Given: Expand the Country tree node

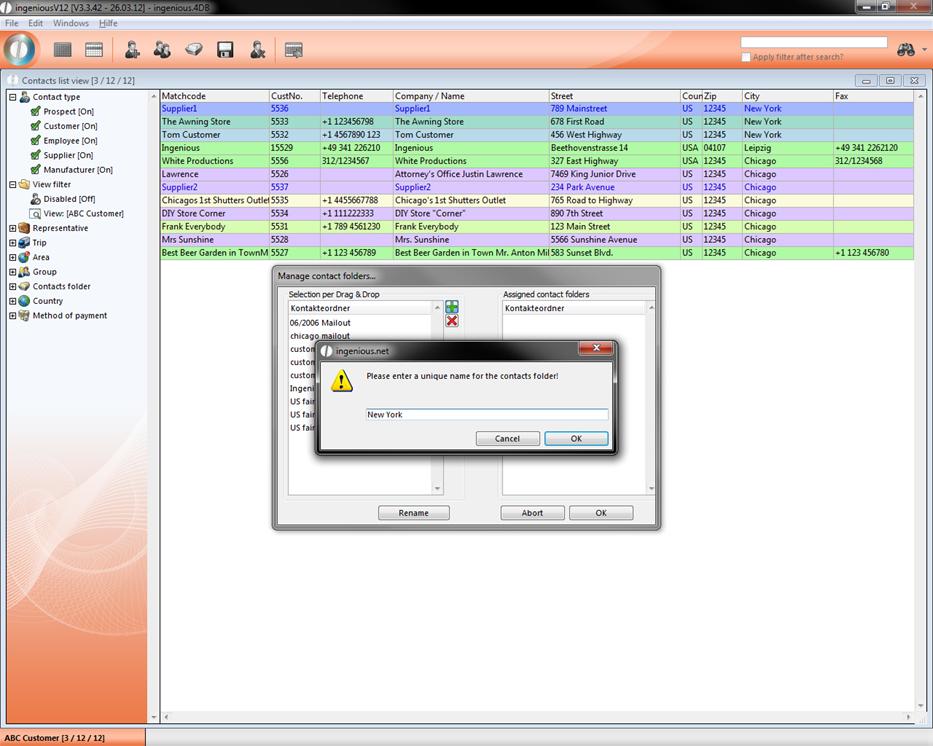Looking at the screenshot, I should tap(13, 301).
